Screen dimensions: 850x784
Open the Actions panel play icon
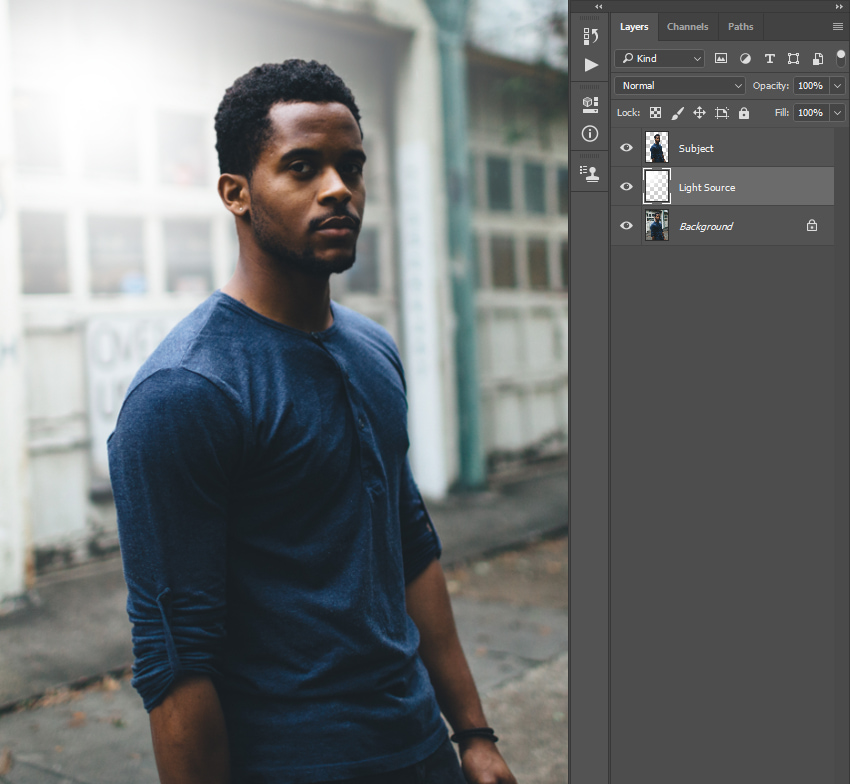click(x=590, y=65)
